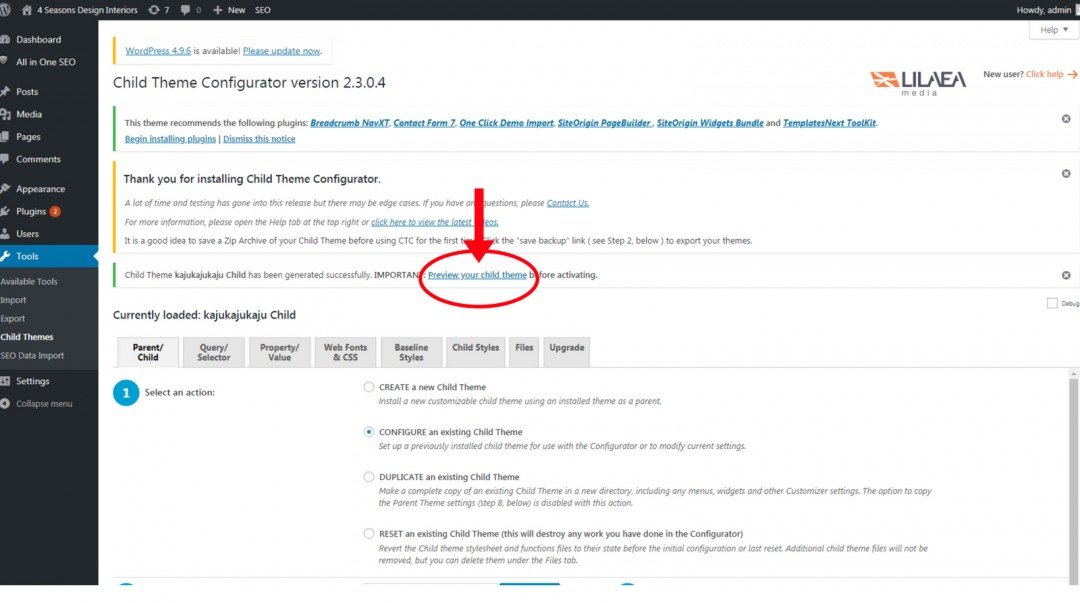Click the Please update now link

click(x=281, y=51)
